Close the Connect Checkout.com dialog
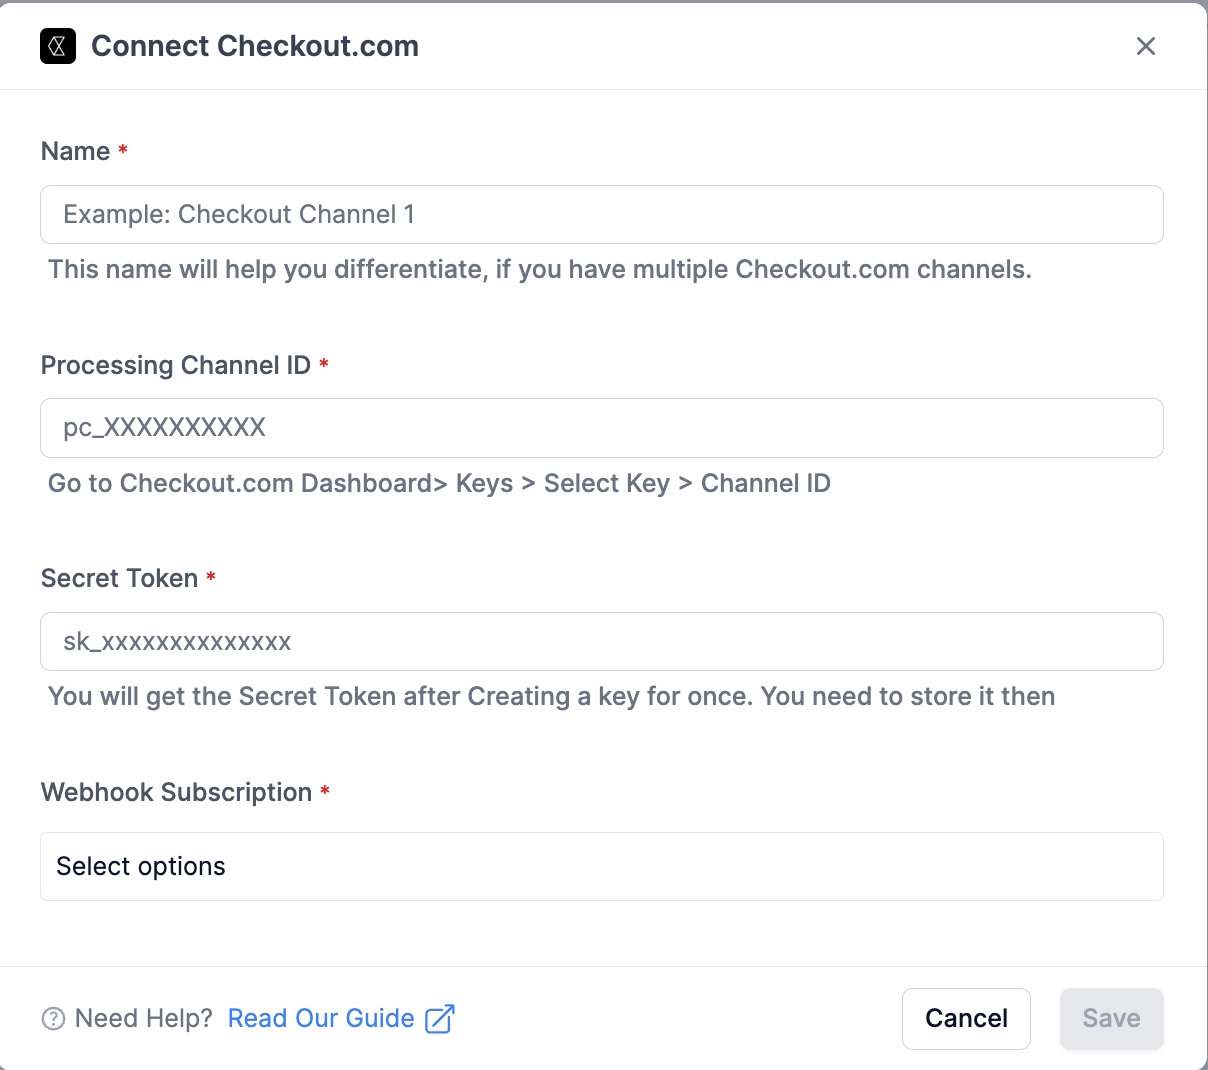 (1146, 46)
